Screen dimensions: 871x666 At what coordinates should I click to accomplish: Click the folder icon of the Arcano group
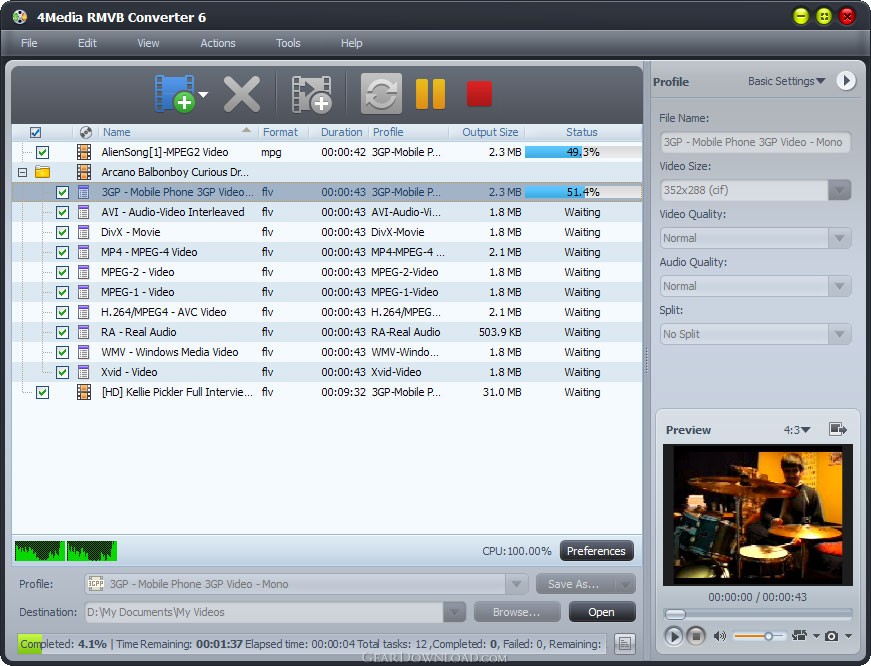click(43, 172)
